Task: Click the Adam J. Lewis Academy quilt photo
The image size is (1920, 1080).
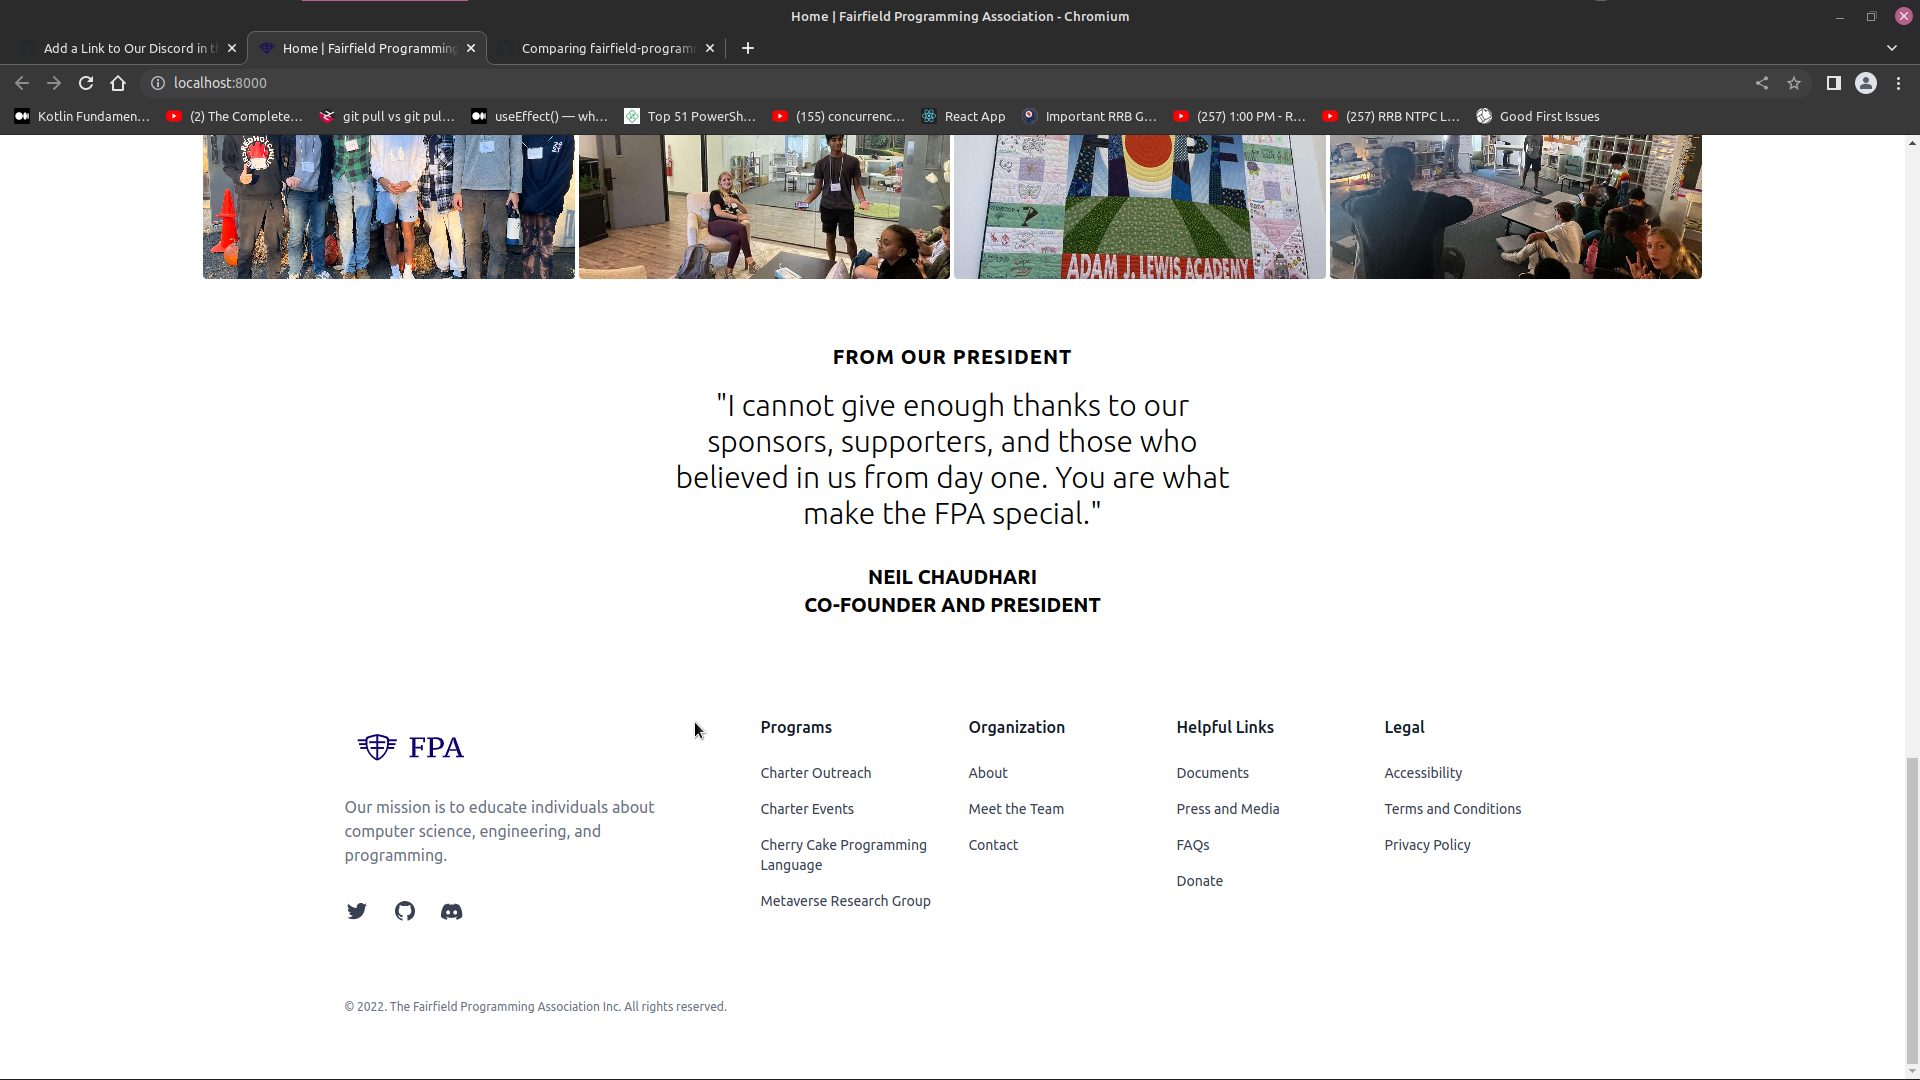Action: [x=1139, y=207]
